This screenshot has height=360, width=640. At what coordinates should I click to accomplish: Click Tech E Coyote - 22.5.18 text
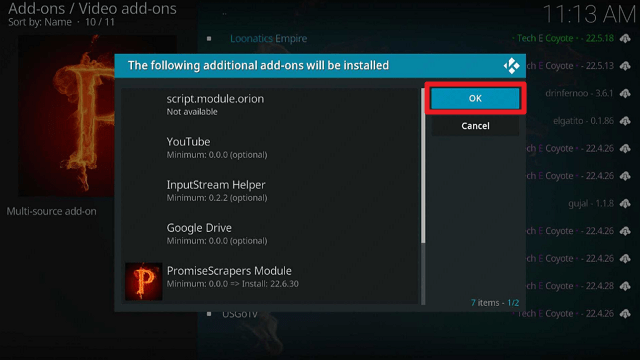pyautogui.click(x=563, y=38)
